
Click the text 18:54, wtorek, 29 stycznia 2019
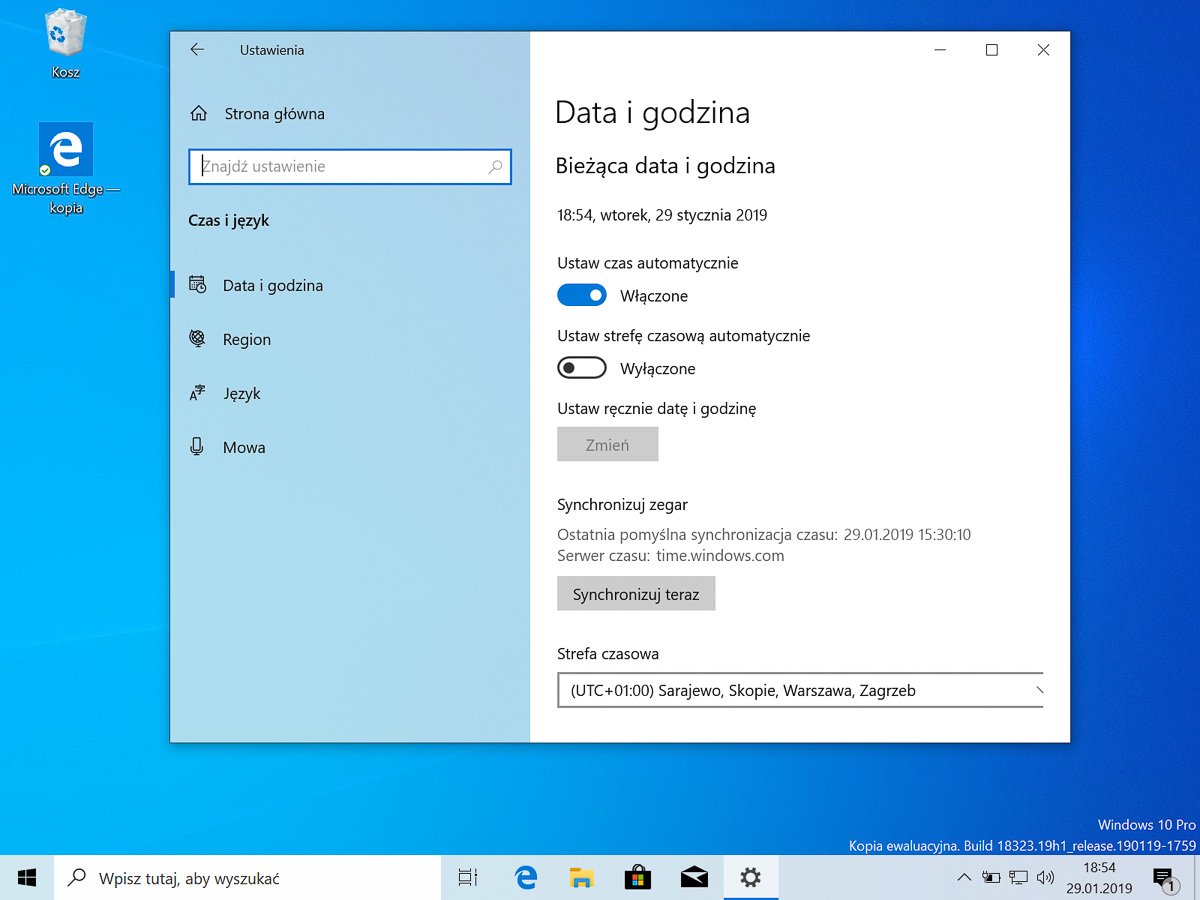point(662,215)
